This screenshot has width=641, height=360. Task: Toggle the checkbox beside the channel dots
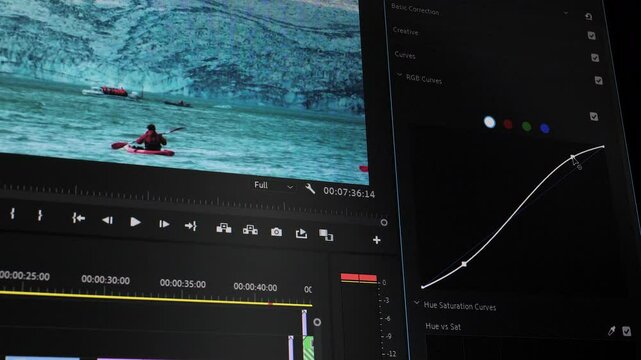pos(594,116)
